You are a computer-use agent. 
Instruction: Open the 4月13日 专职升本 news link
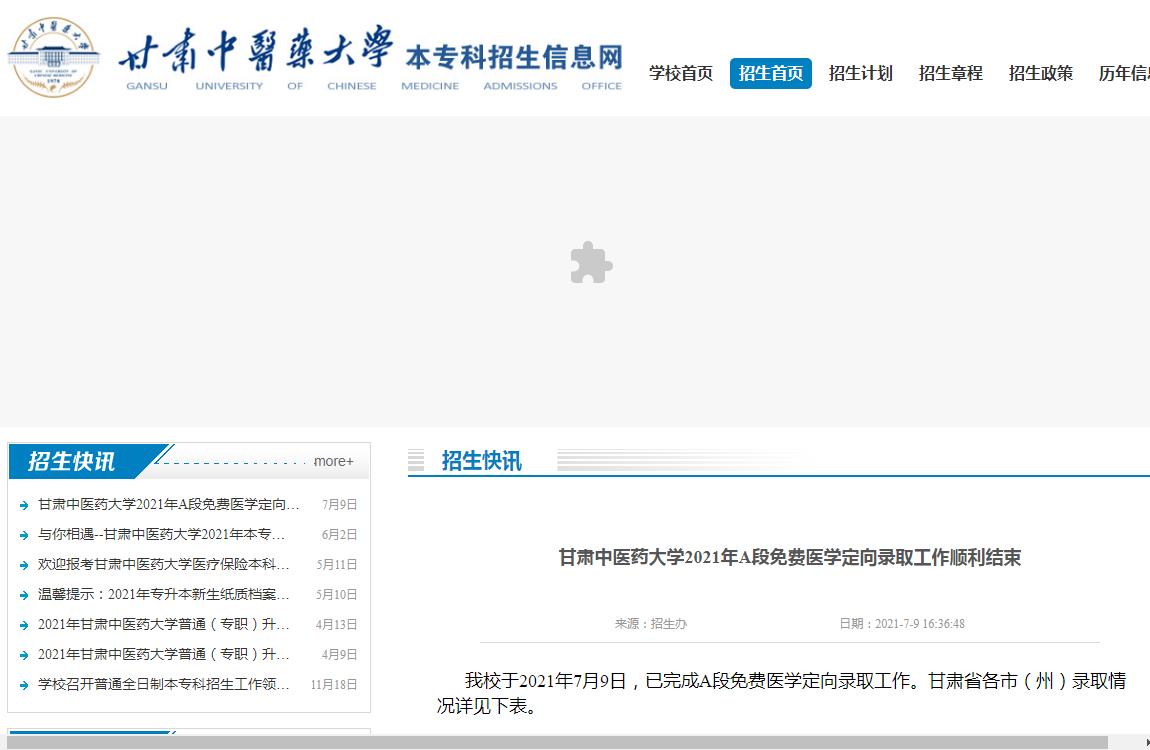pyautogui.click(x=164, y=625)
